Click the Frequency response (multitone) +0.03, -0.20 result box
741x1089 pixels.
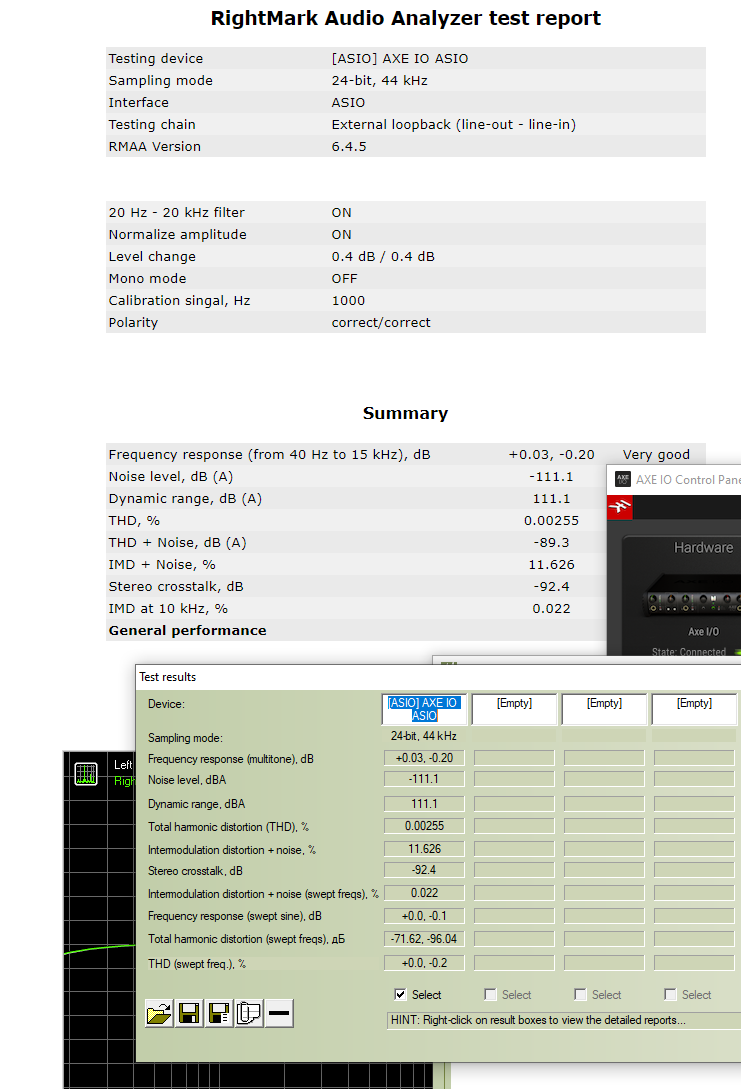(424, 758)
